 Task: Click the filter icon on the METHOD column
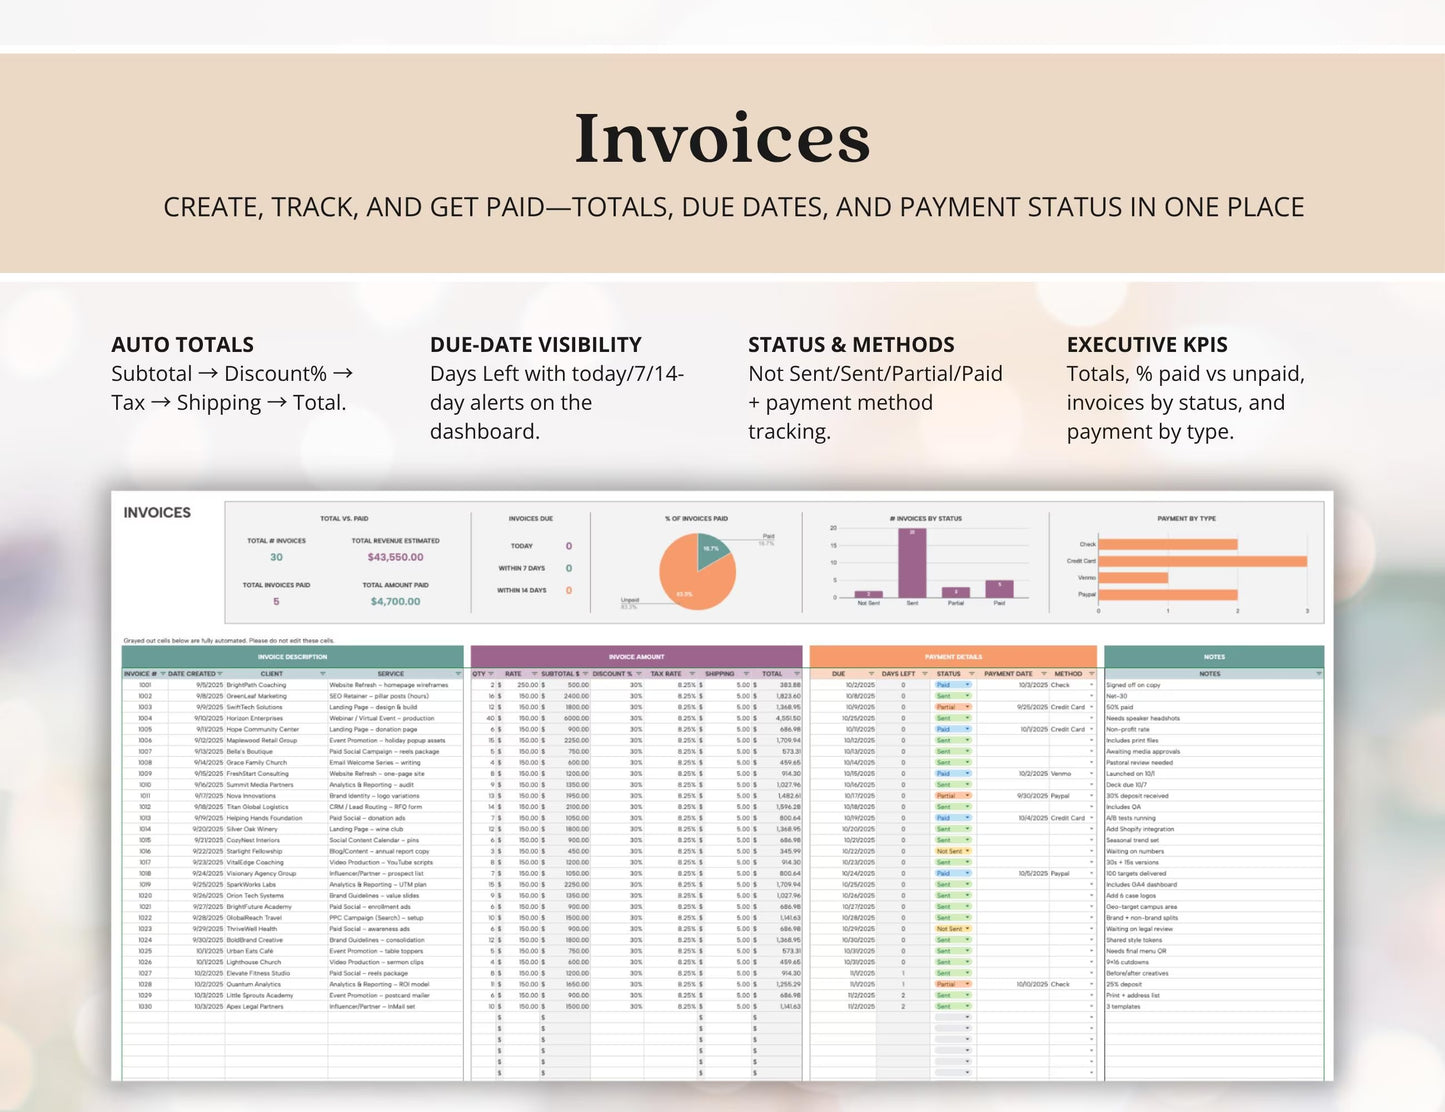[x=1091, y=674]
